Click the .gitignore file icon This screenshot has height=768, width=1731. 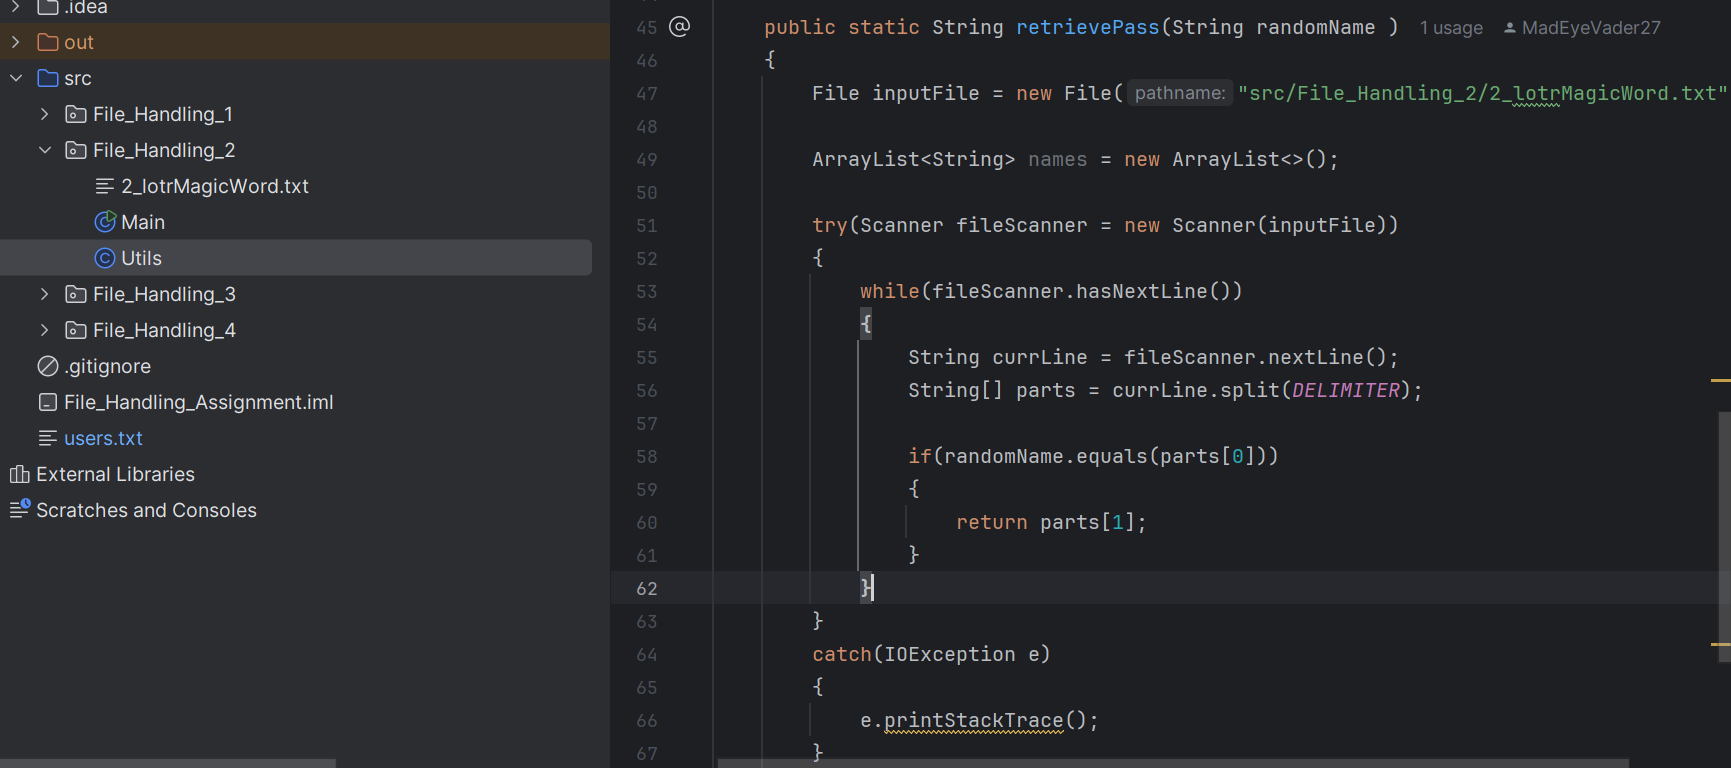coord(48,366)
